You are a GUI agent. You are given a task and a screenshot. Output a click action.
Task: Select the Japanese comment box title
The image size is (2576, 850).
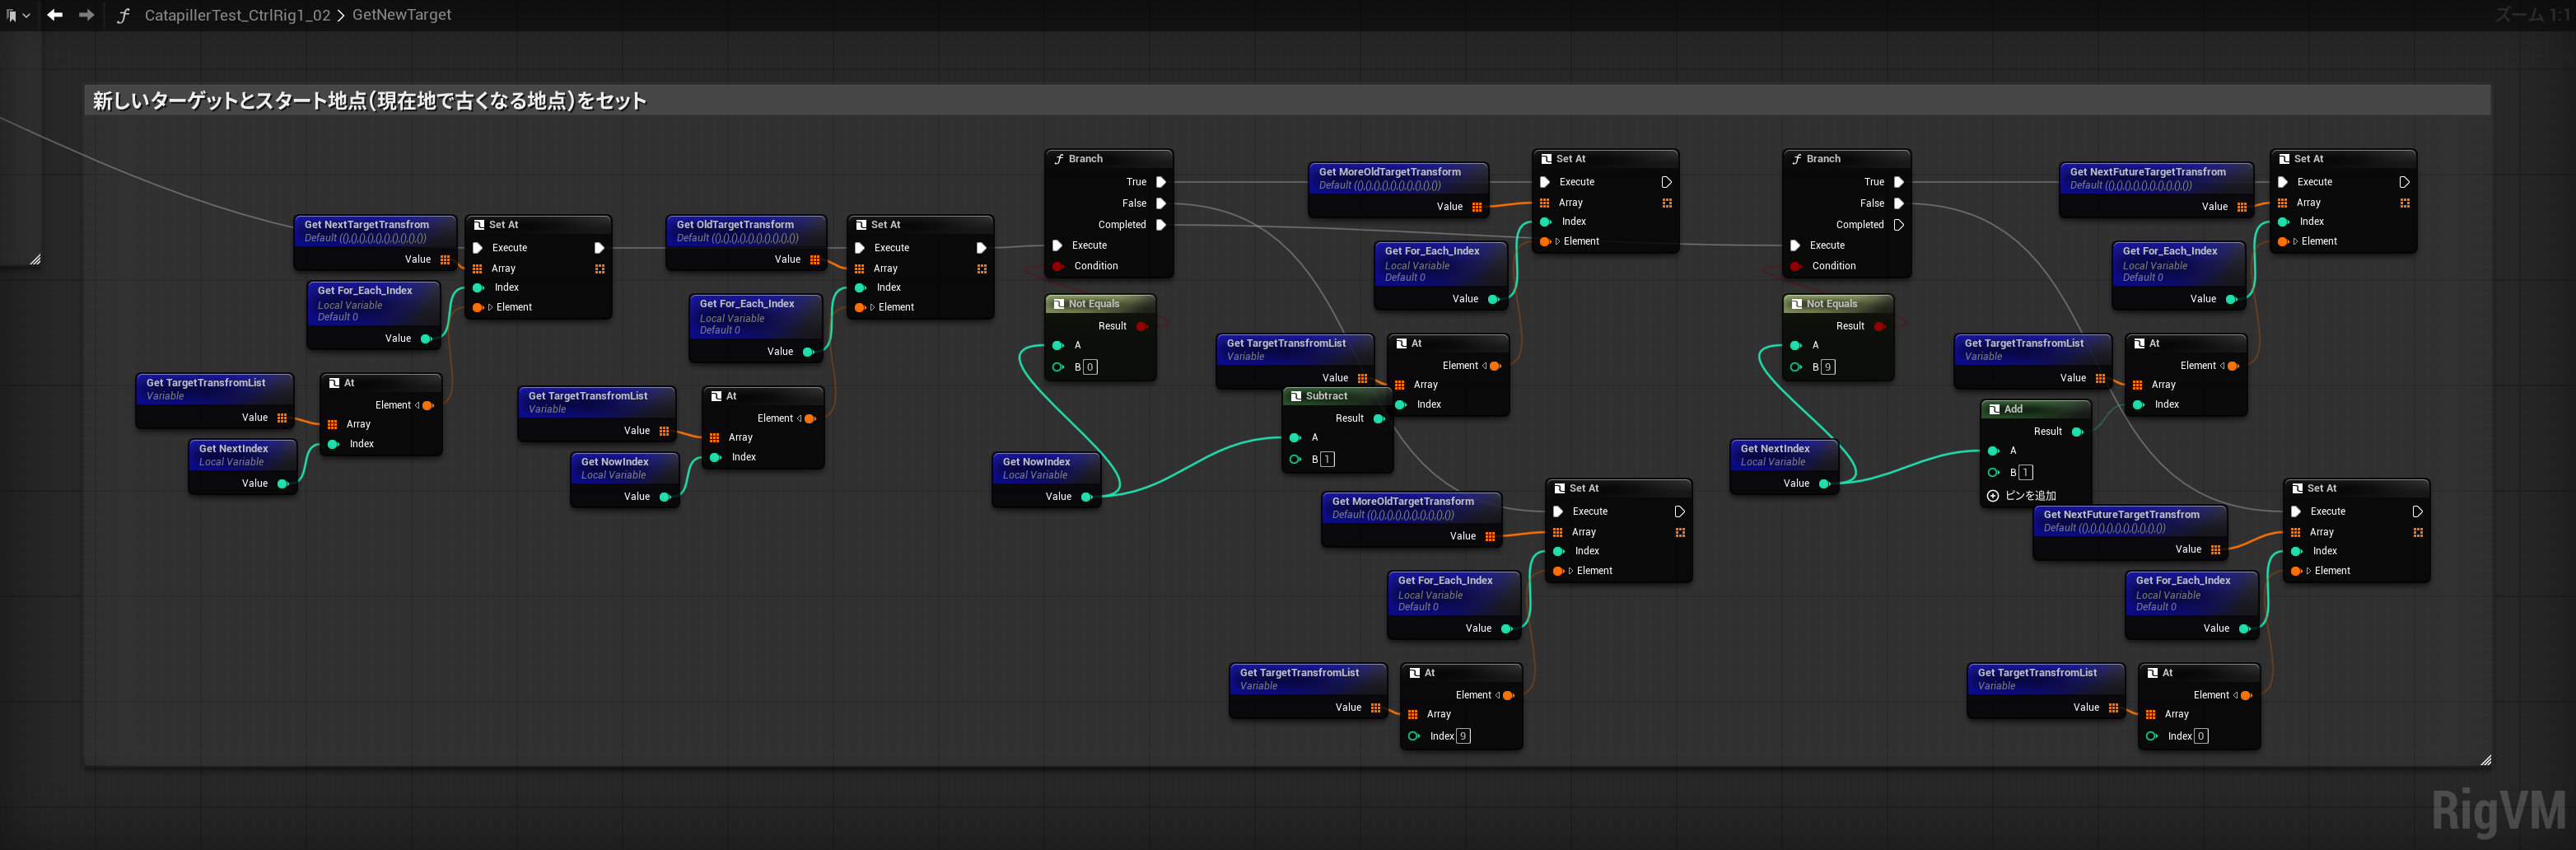point(370,101)
